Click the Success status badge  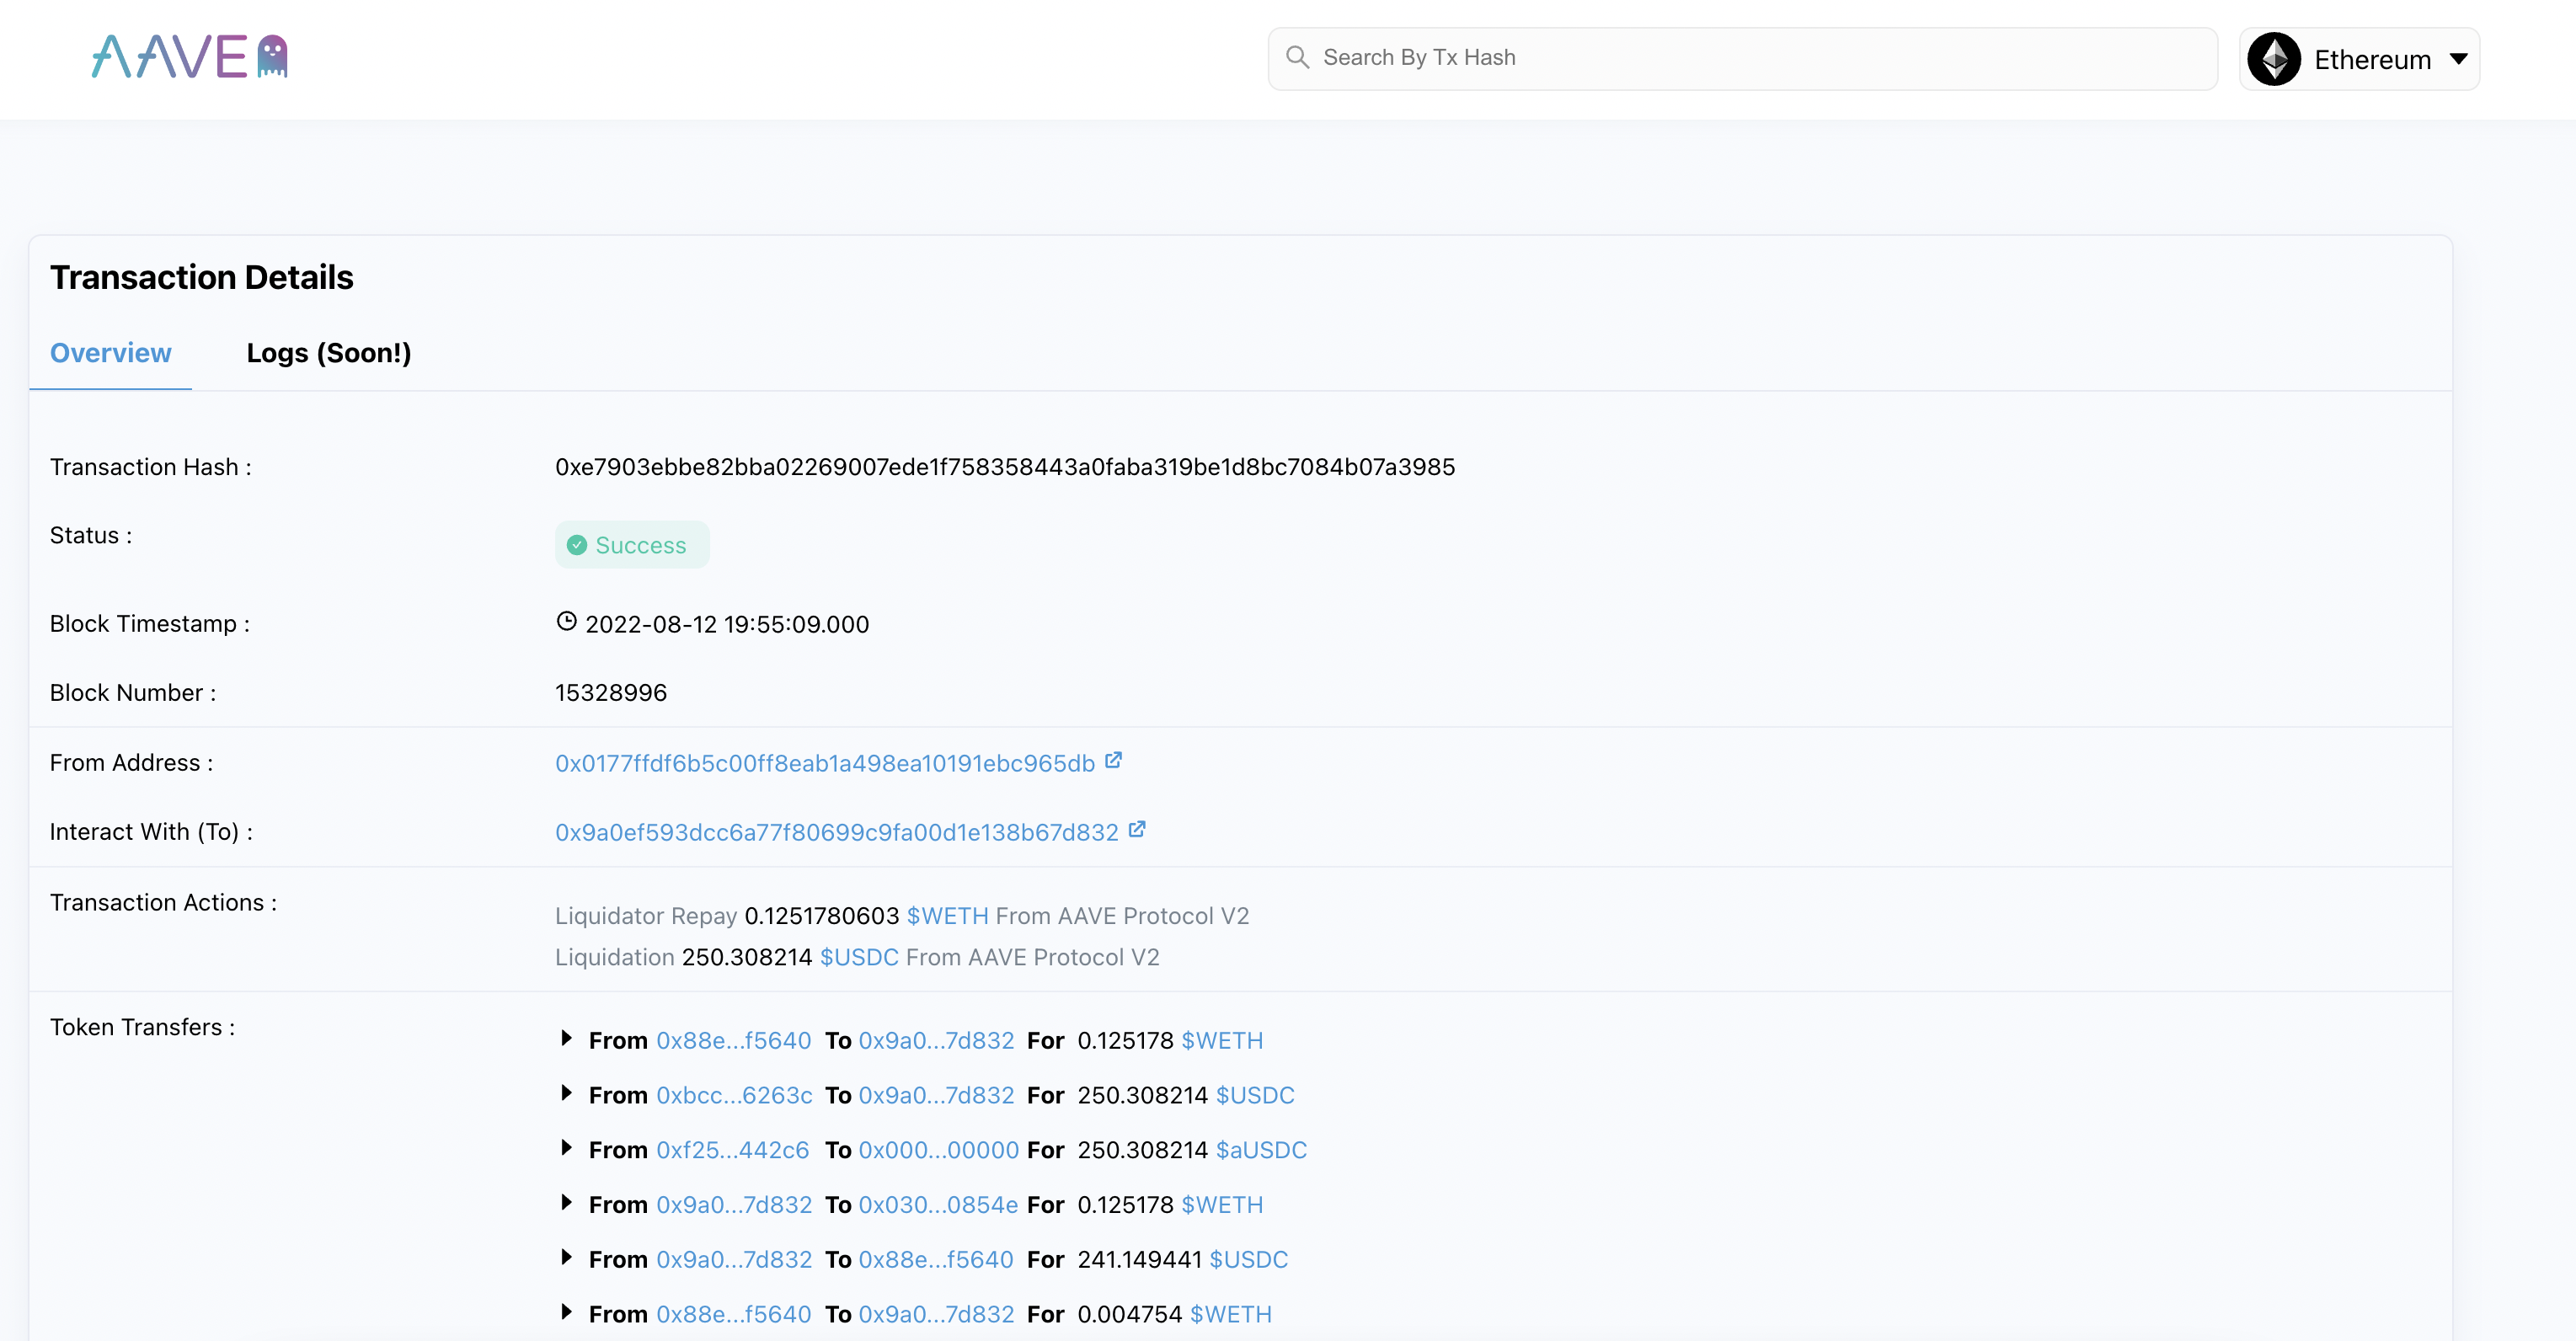pyautogui.click(x=632, y=544)
